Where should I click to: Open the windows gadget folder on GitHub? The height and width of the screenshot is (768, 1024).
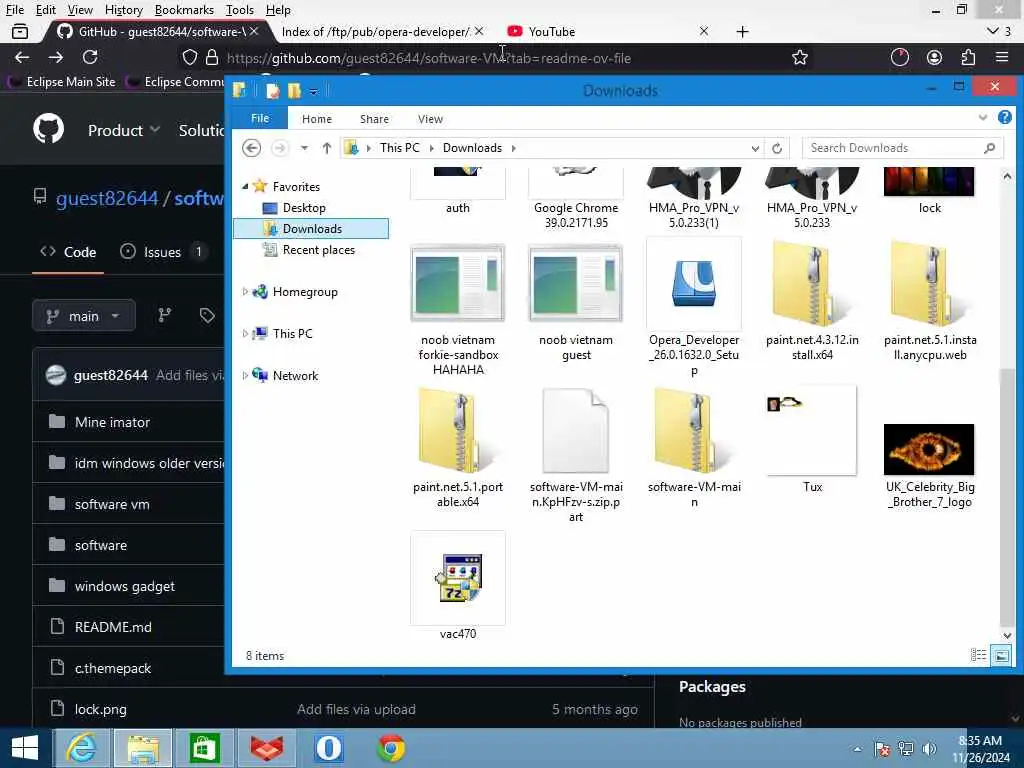(125, 586)
